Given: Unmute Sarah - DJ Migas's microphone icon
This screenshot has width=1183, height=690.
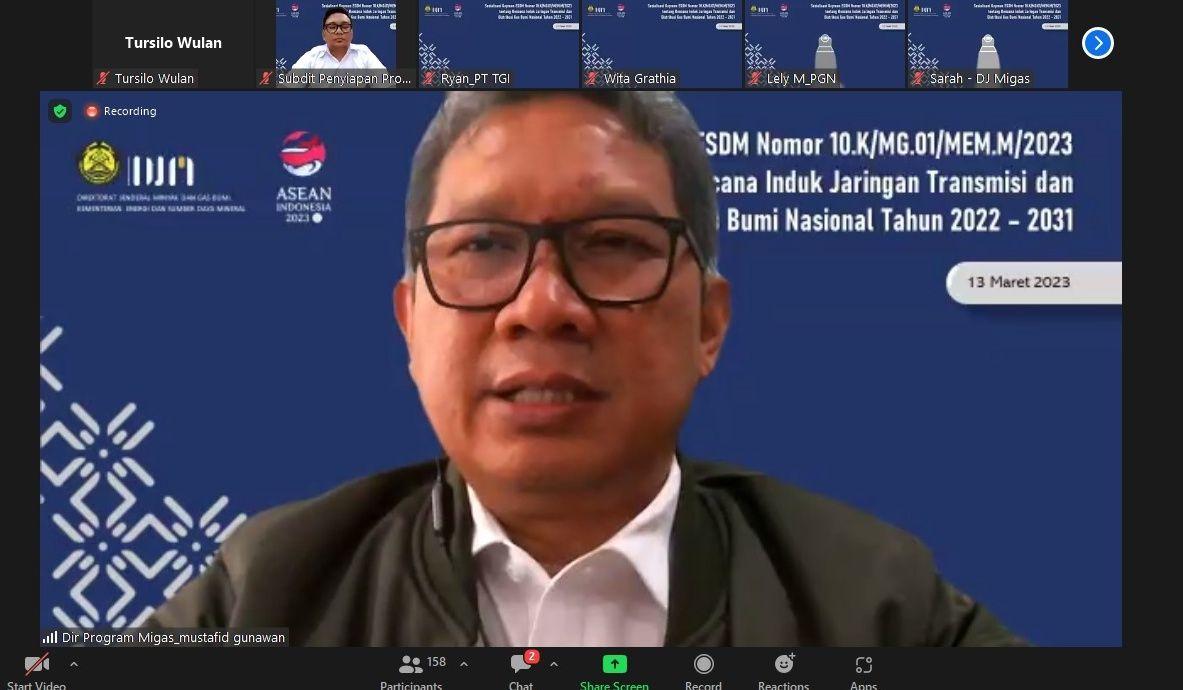Looking at the screenshot, I should pyautogui.click(x=918, y=78).
